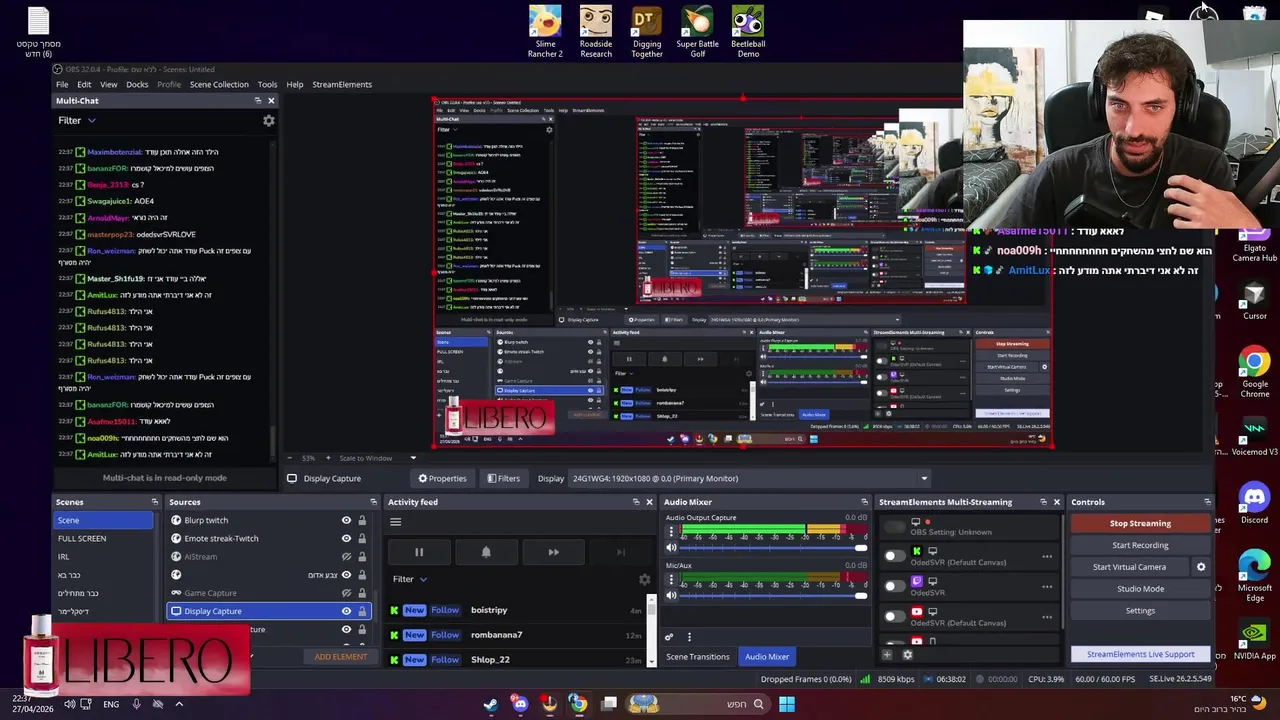The image size is (1280, 720).
Task: Click the Activity feed bell mute button
Action: coord(486,552)
